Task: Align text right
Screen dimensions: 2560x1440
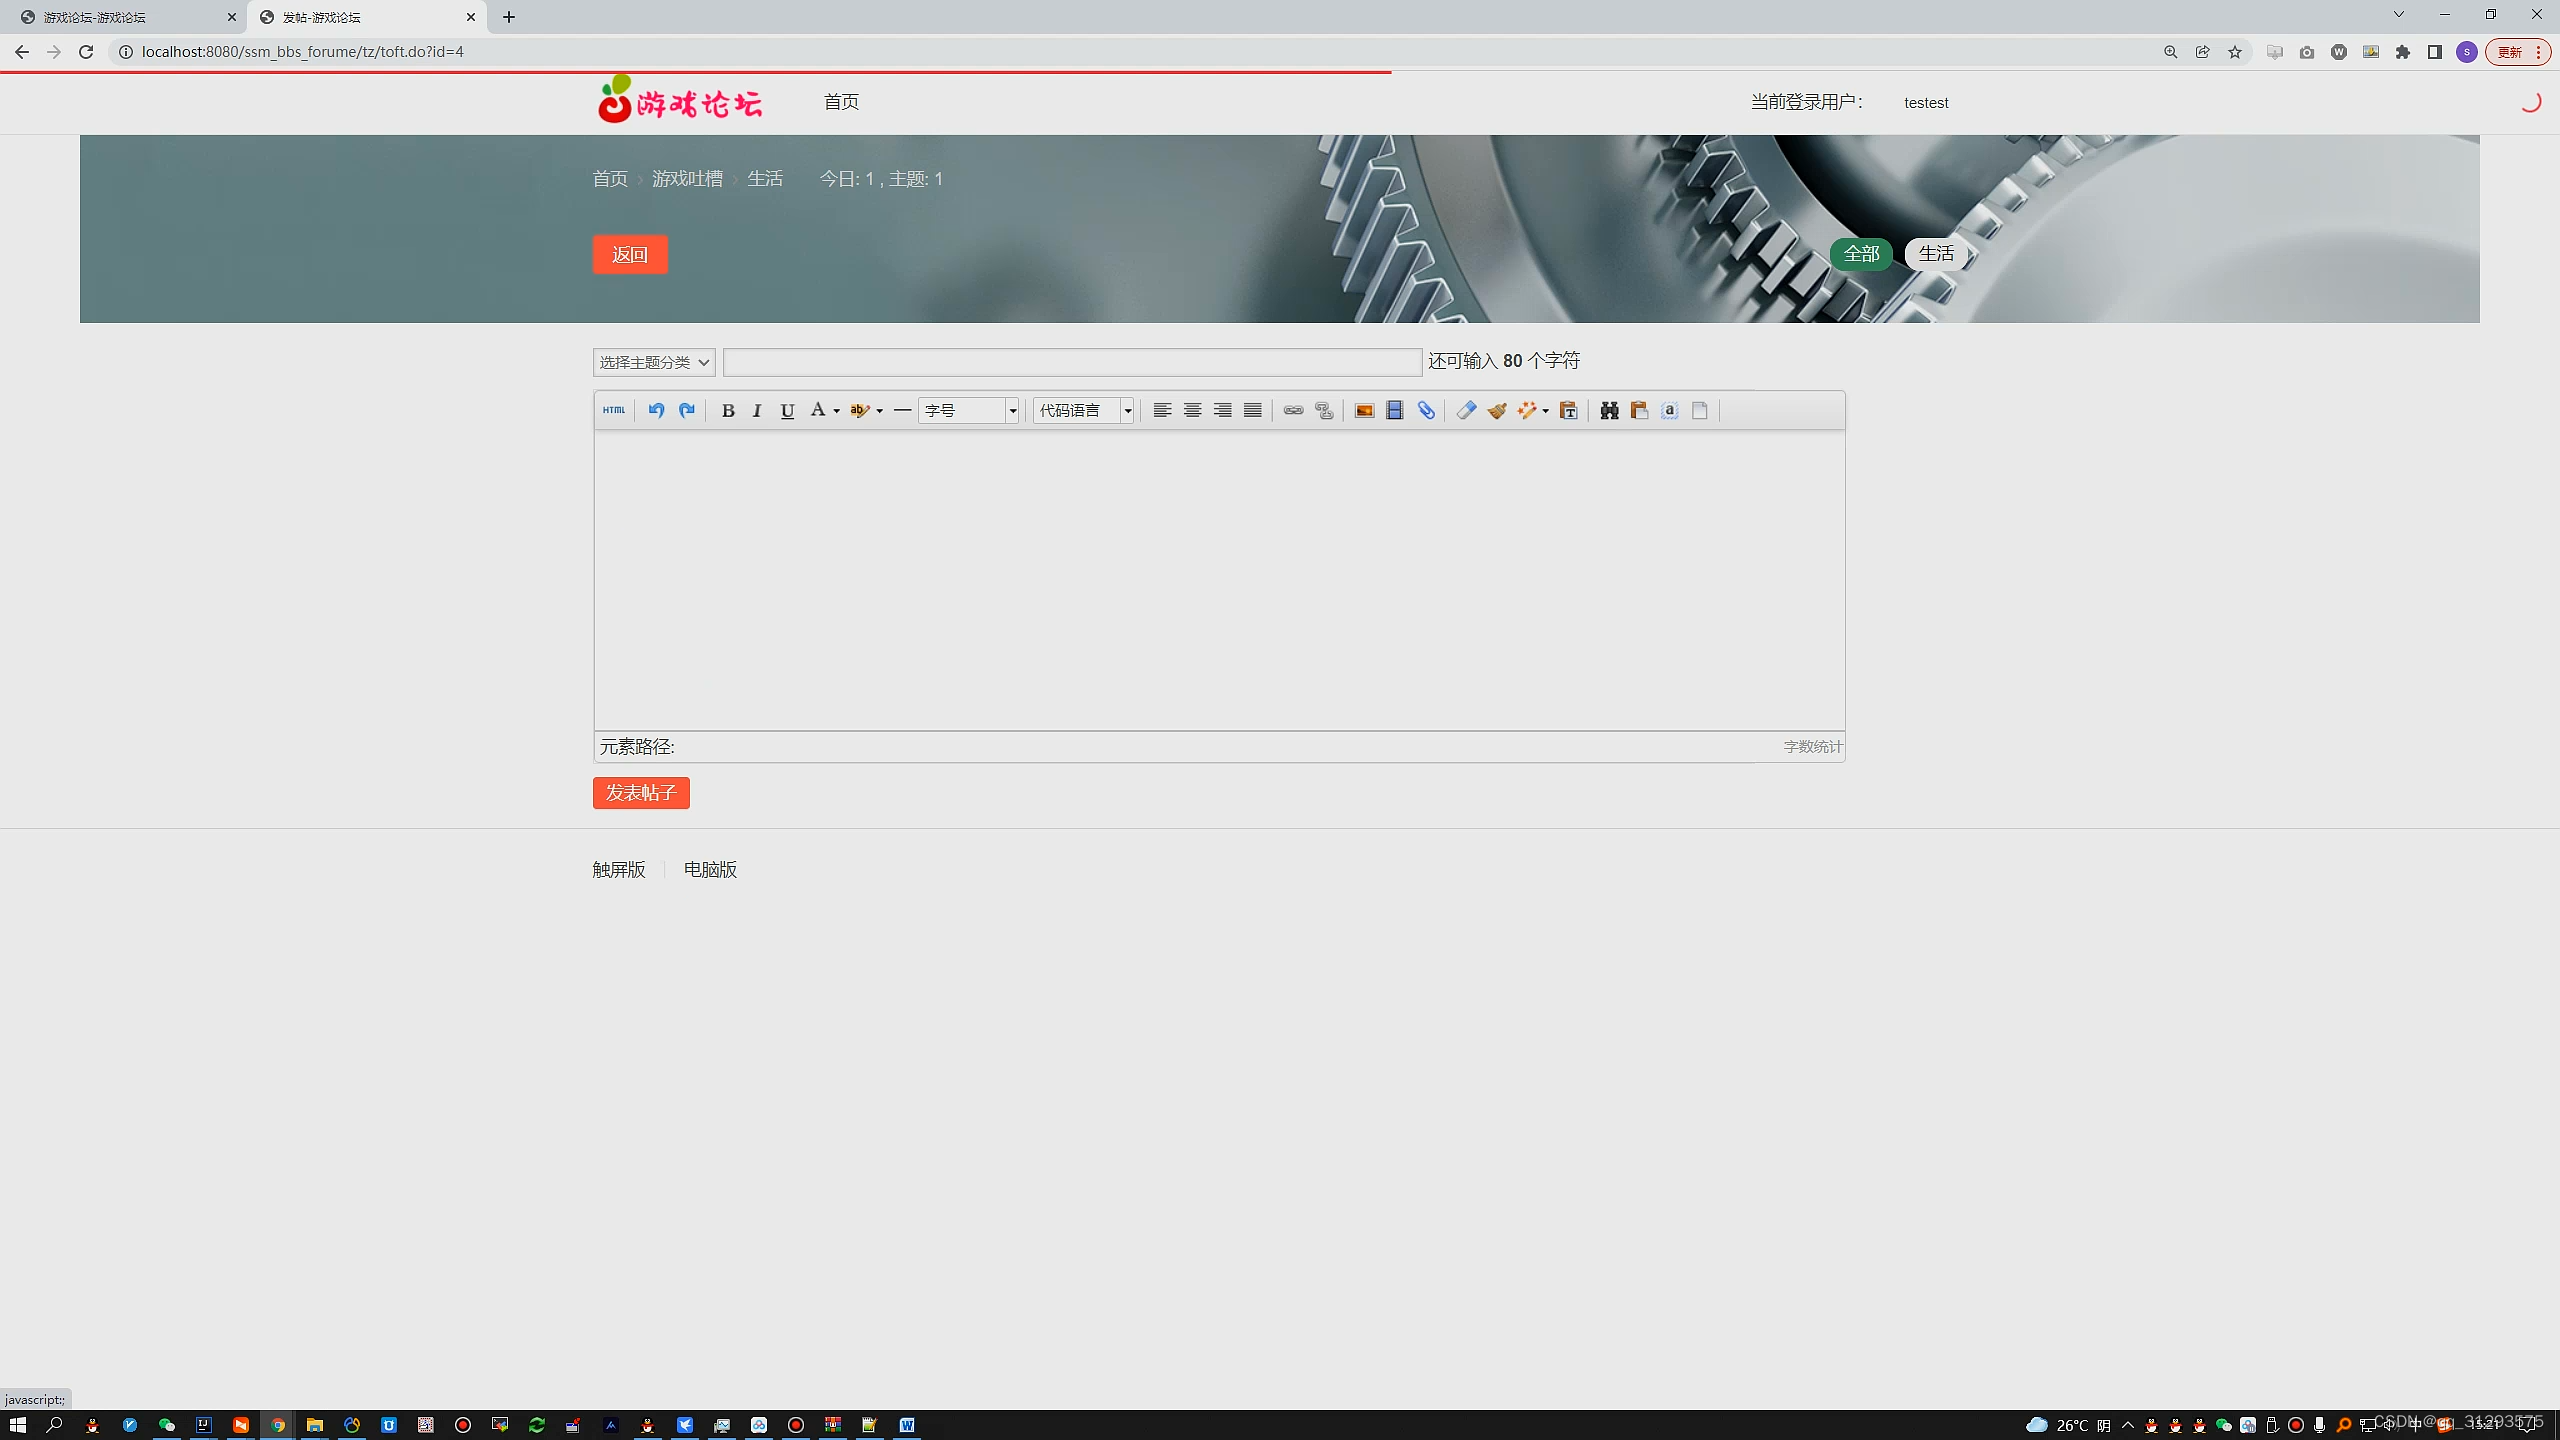Action: coord(1222,410)
